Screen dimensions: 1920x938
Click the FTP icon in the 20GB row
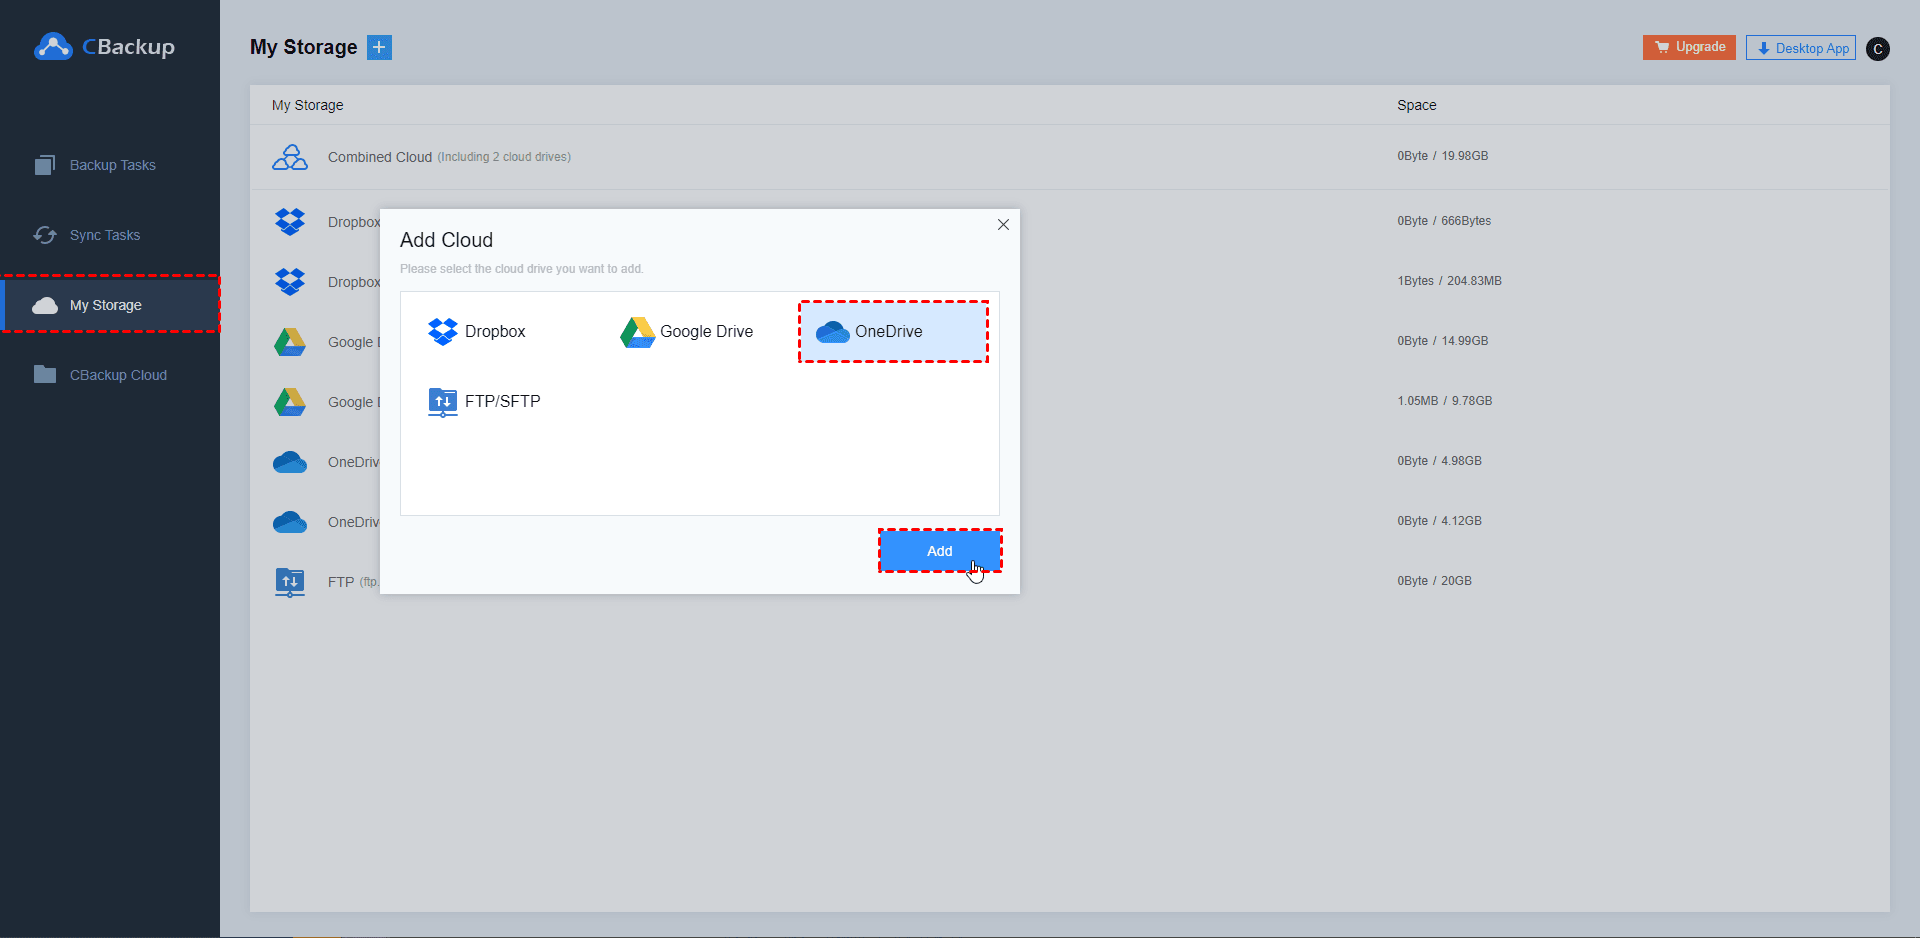click(x=290, y=582)
